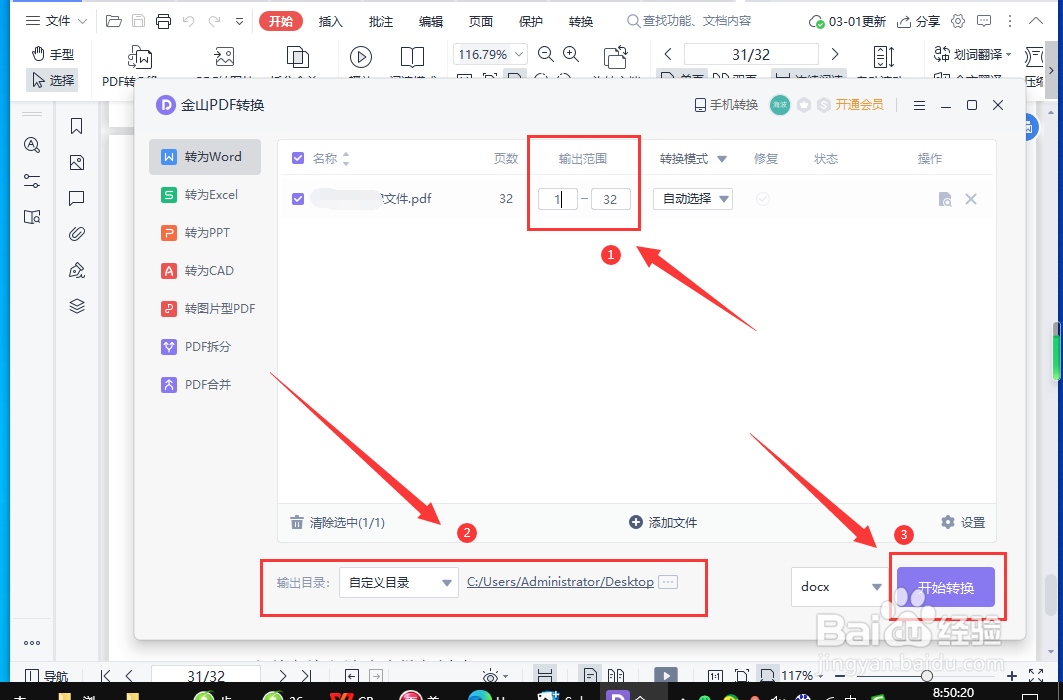Open 设置 in conversion dialog
This screenshot has width=1063, height=700.
coord(963,522)
